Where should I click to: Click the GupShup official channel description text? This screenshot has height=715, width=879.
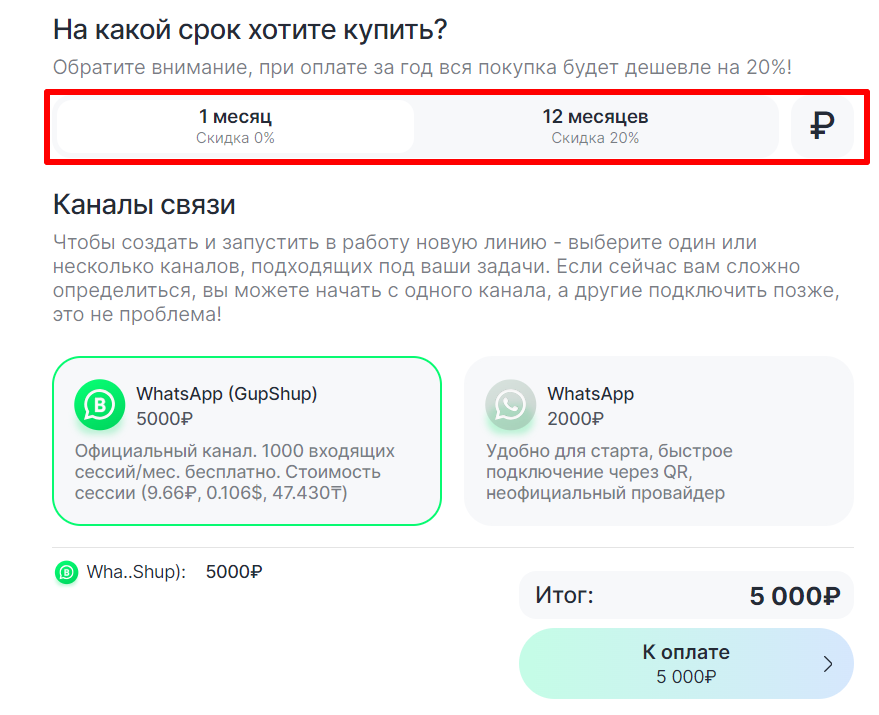235,472
